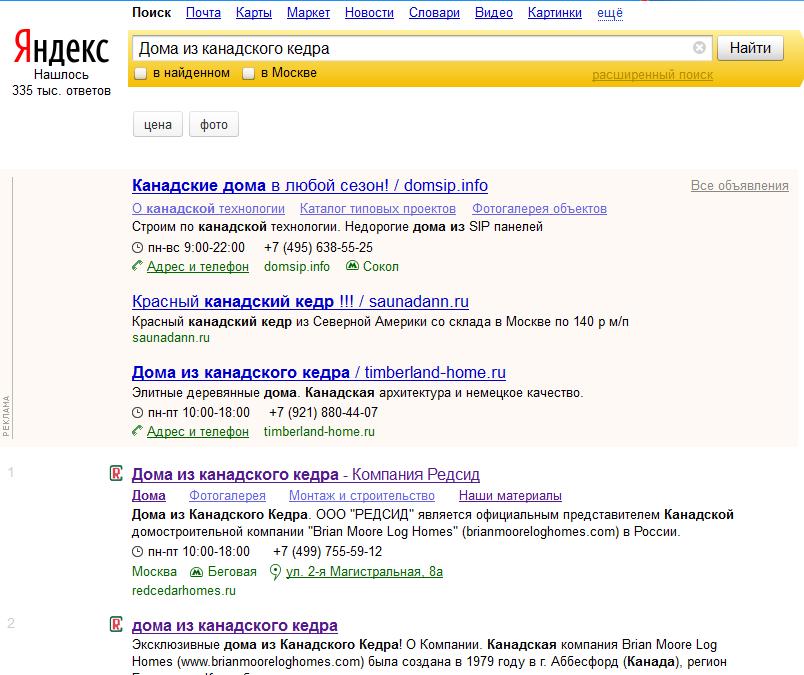804x675 pixels.
Task: Open 'Монтаж и строительство' sitelink
Action: click(x=361, y=495)
